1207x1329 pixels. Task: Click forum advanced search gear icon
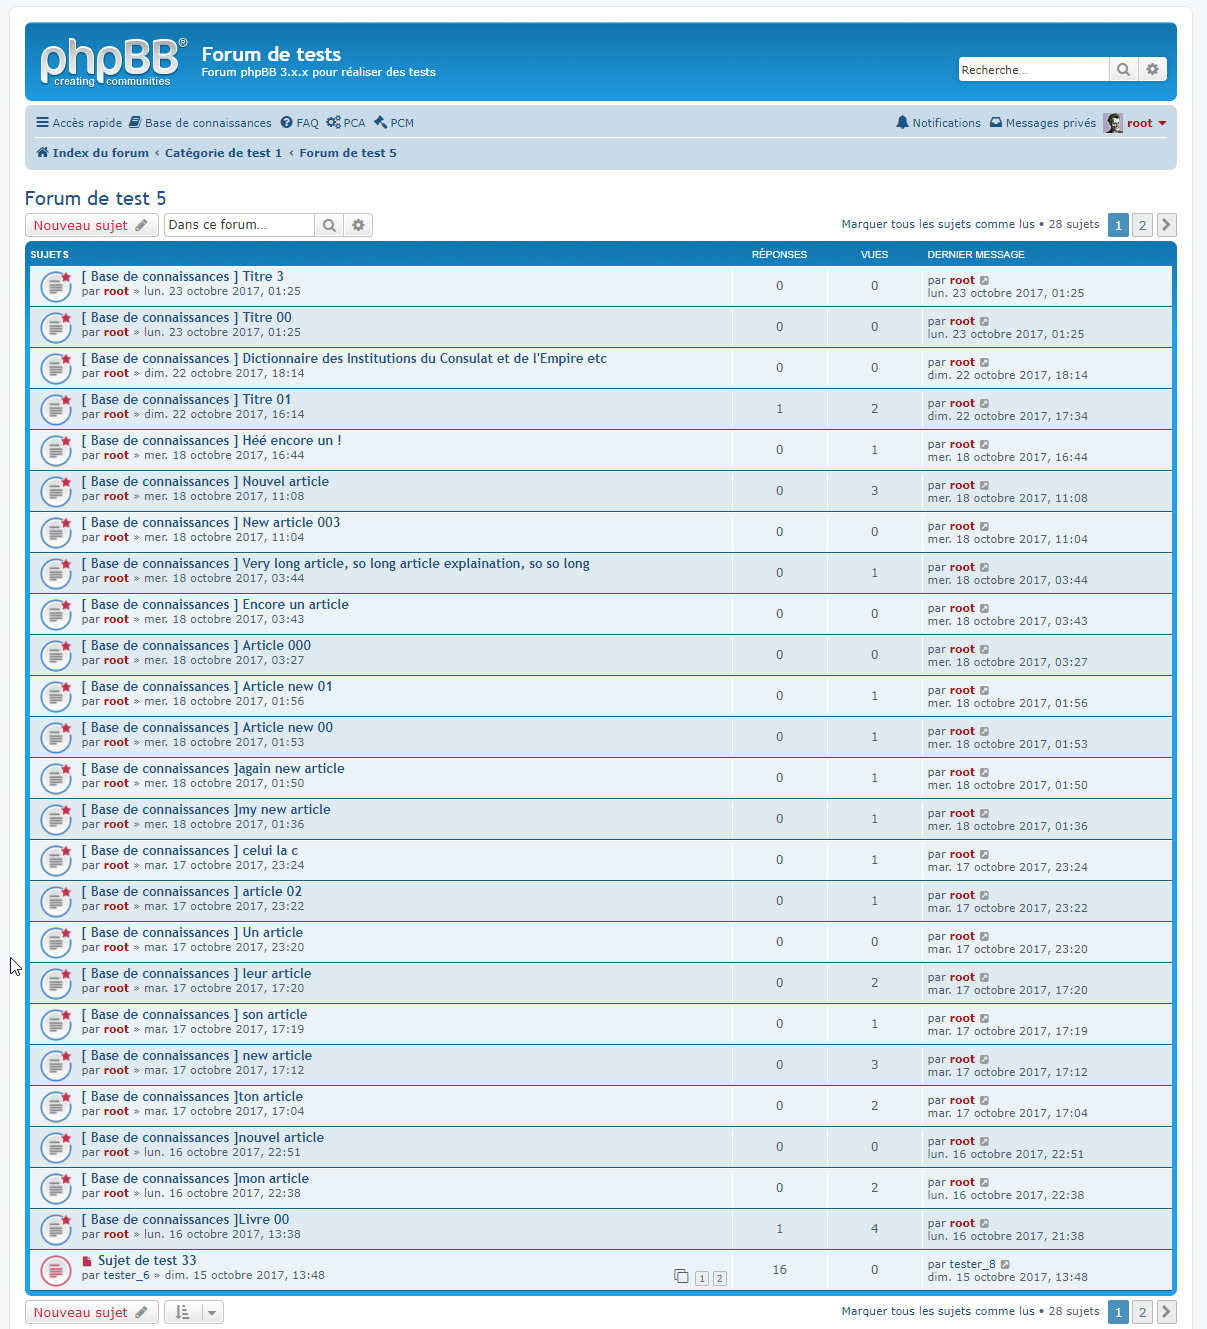(358, 225)
